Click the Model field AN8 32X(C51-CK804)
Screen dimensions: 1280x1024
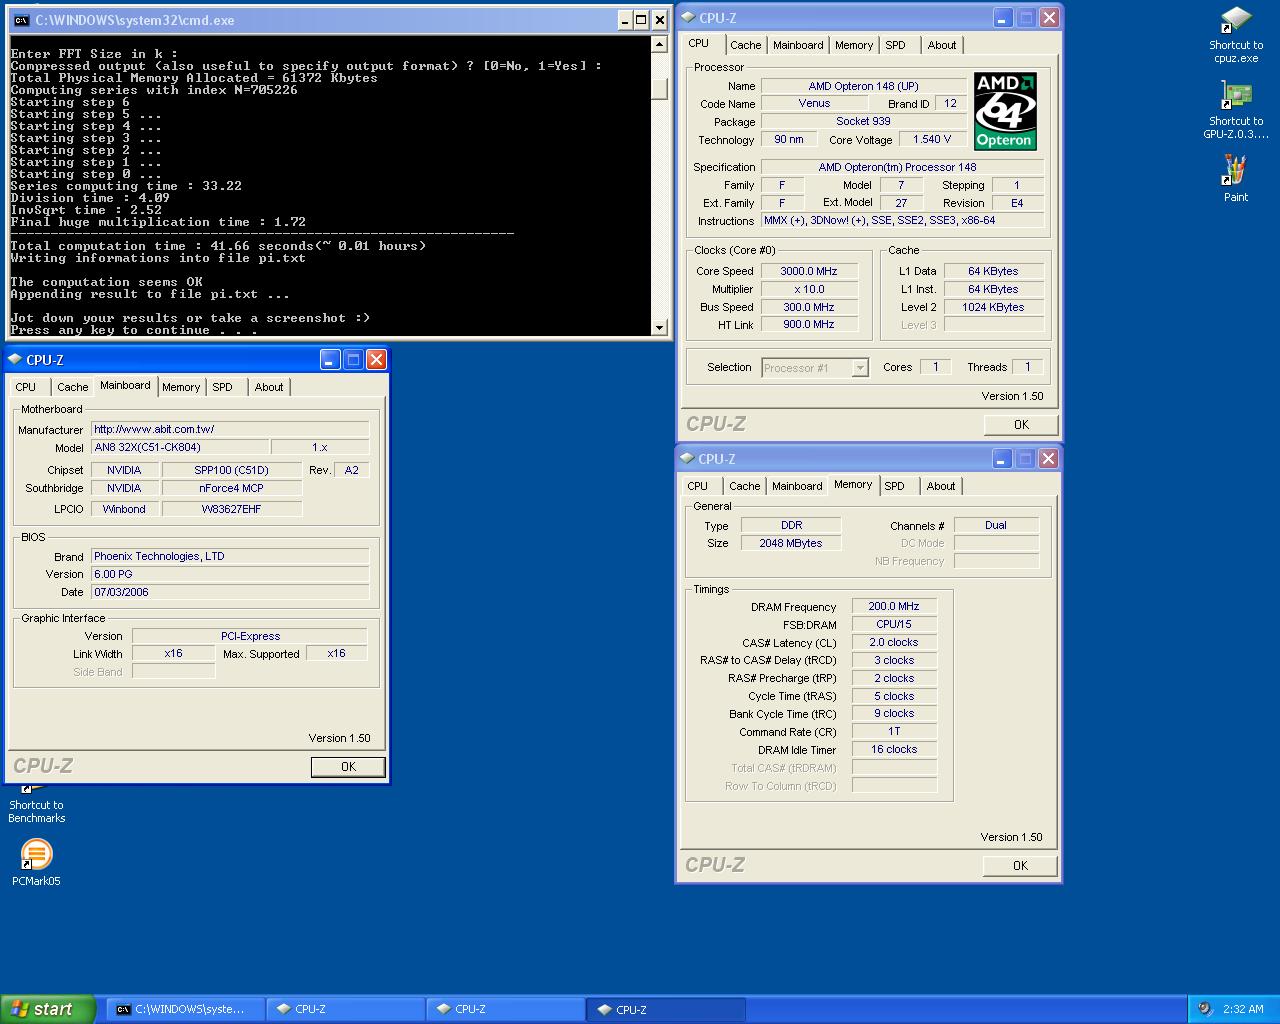[180, 447]
